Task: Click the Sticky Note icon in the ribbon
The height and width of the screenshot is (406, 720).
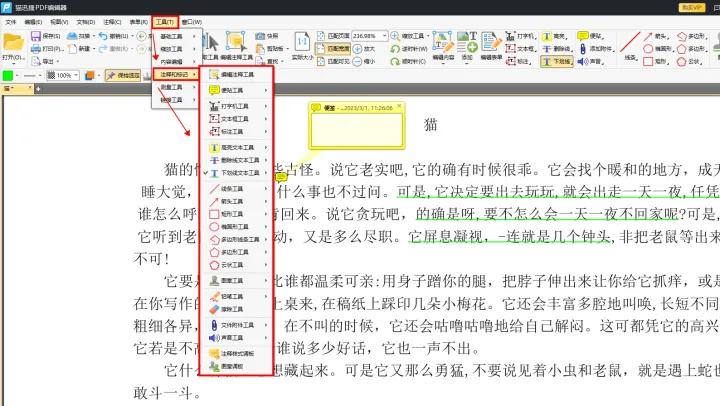Action: (x=583, y=36)
